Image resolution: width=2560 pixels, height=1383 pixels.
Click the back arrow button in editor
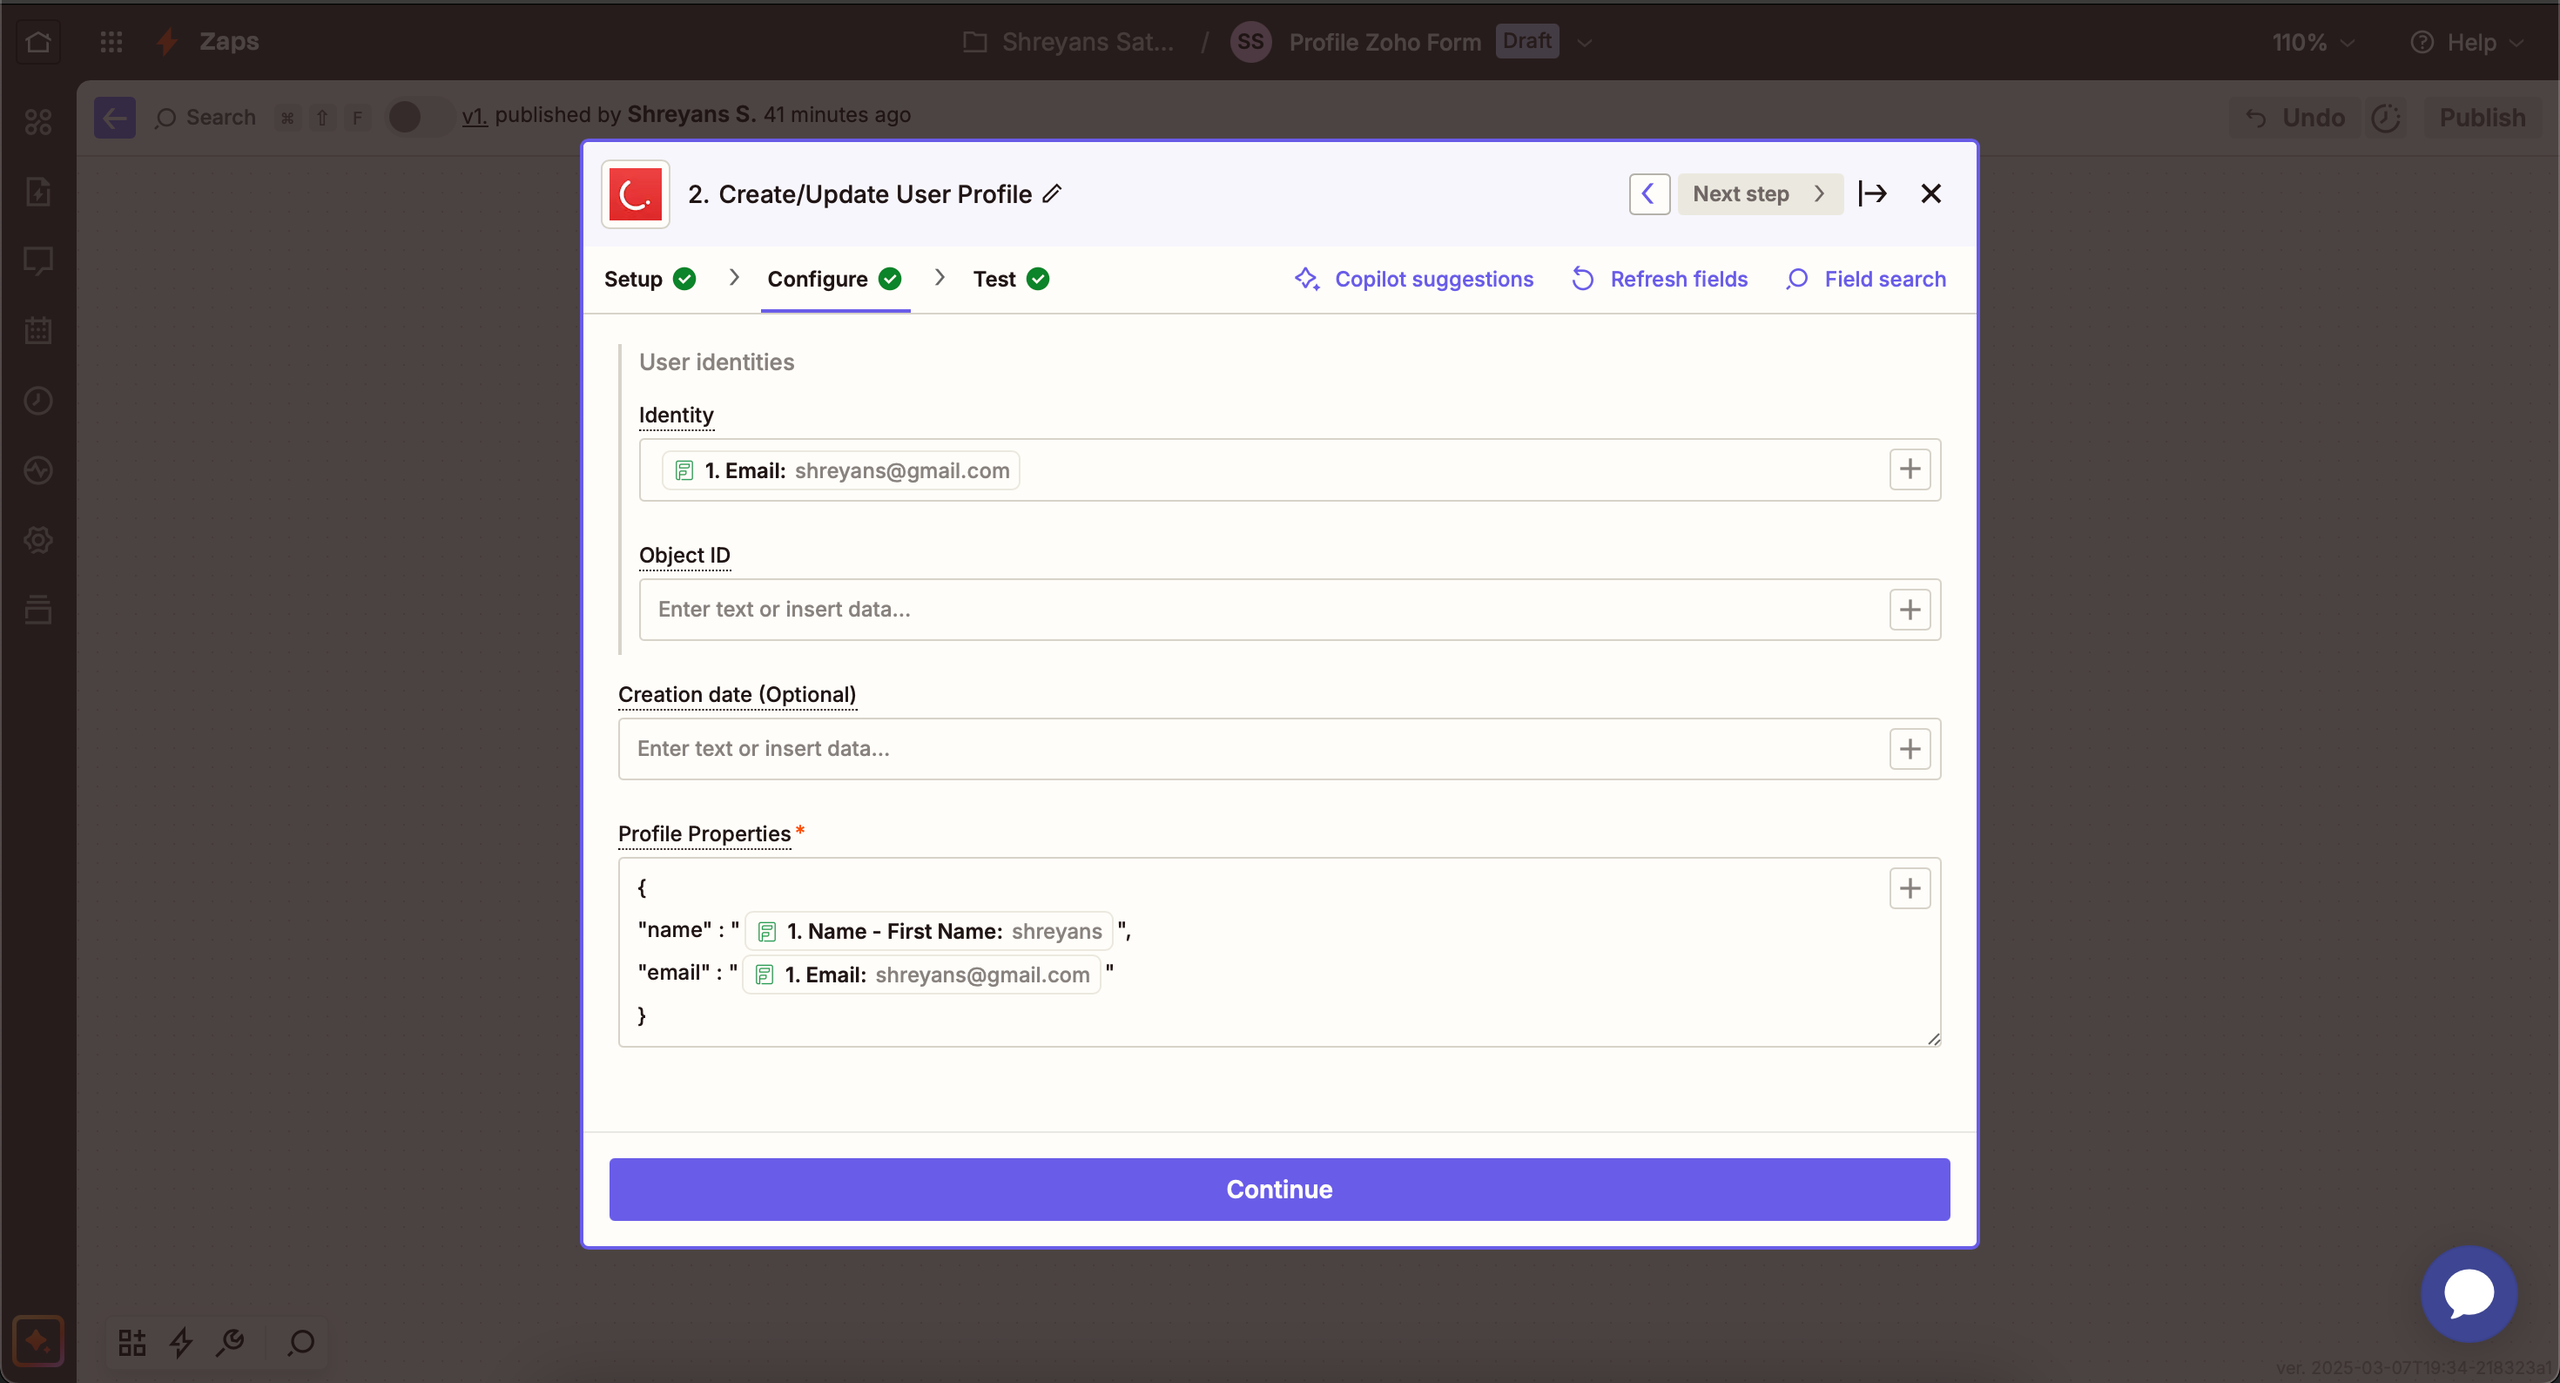pos(115,117)
